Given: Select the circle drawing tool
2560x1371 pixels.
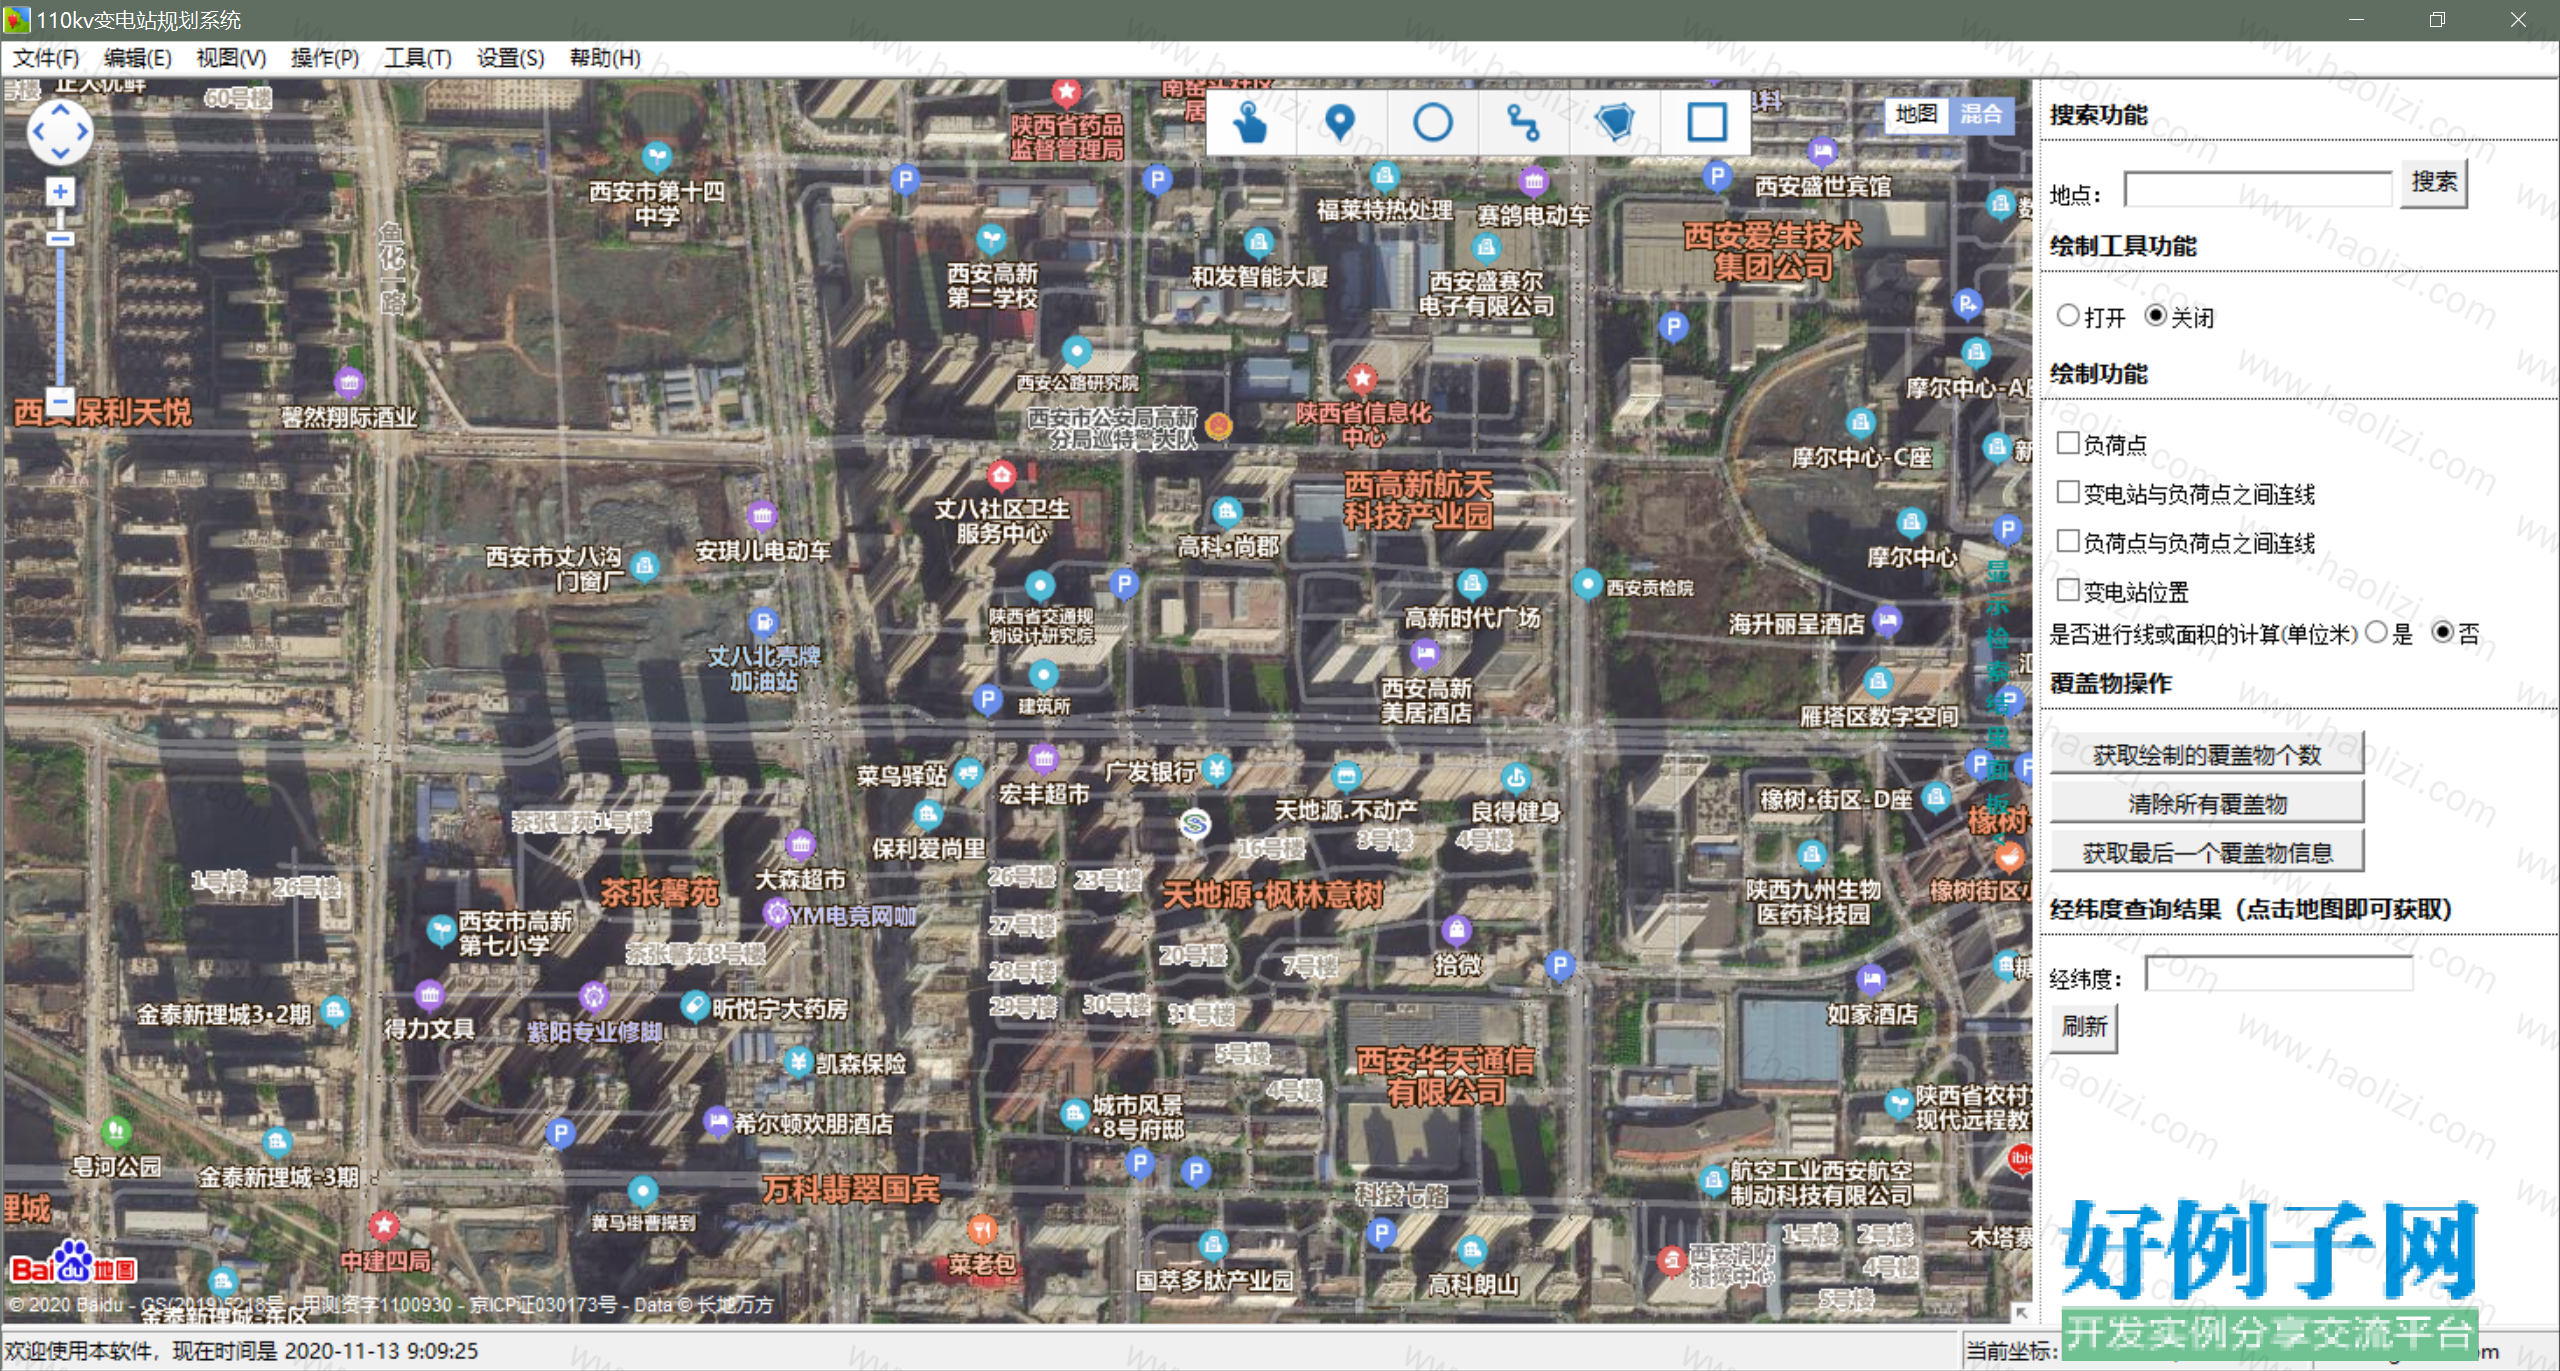Looking at the screenshot, I should pos(1432,122).
